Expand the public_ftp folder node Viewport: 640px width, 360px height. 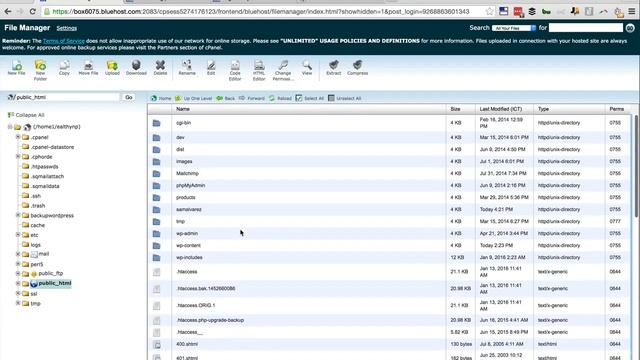click(18, 273)
